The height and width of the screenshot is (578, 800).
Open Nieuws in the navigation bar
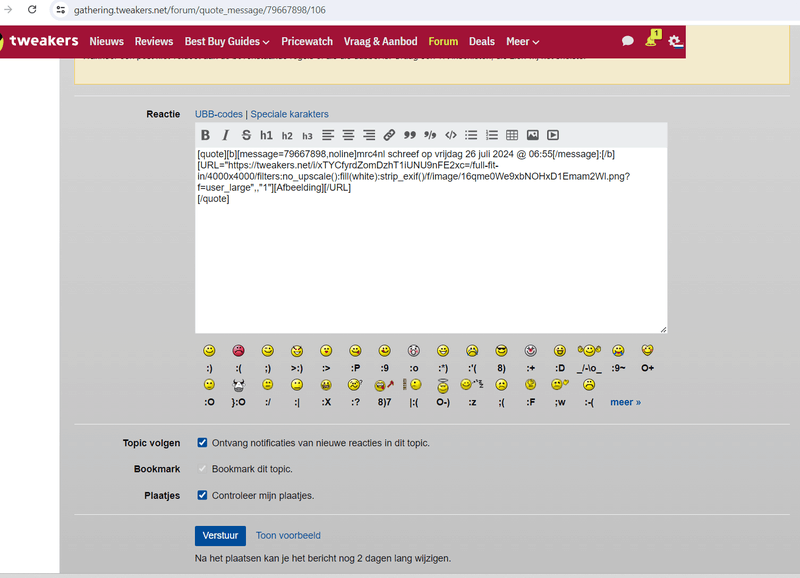107,41
